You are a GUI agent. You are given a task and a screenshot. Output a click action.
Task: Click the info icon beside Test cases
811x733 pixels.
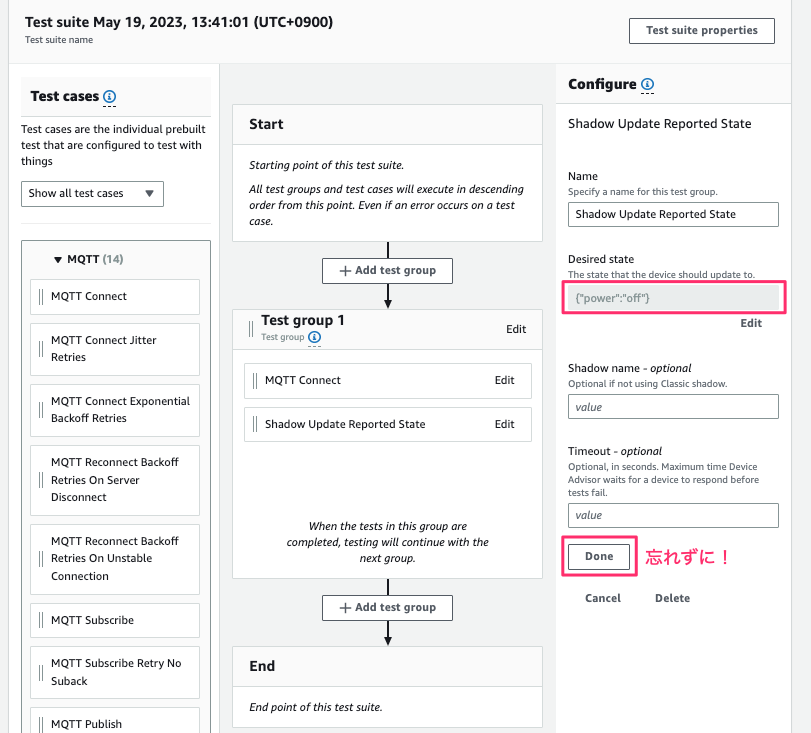110,97
